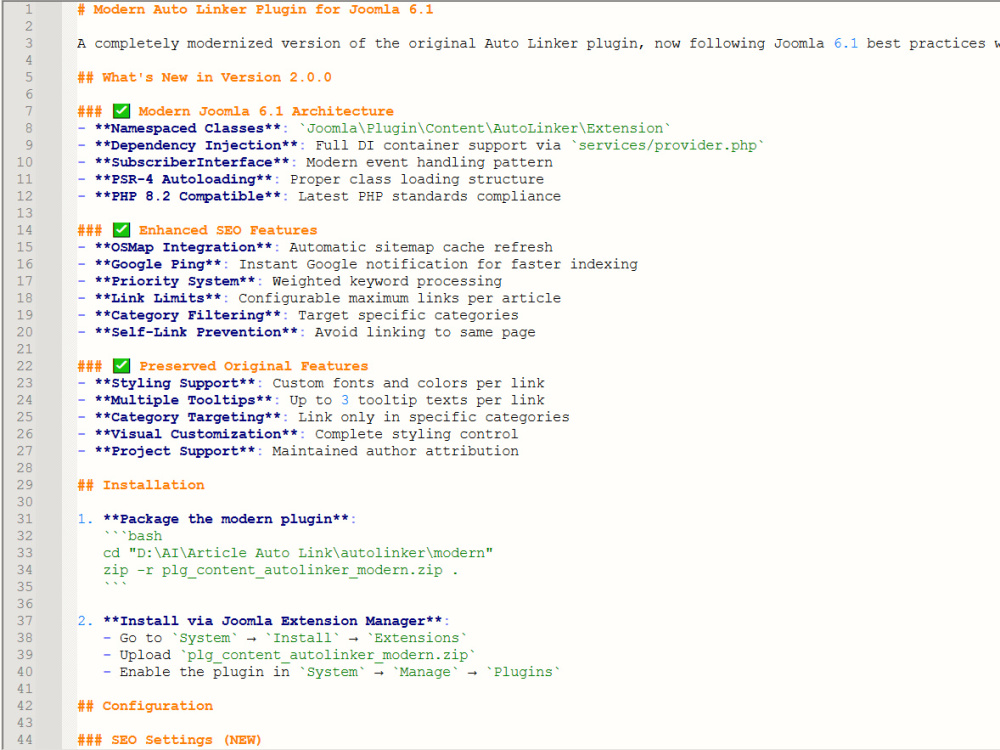Click the code 'services/provider.php'

click(x=668, y=145)
